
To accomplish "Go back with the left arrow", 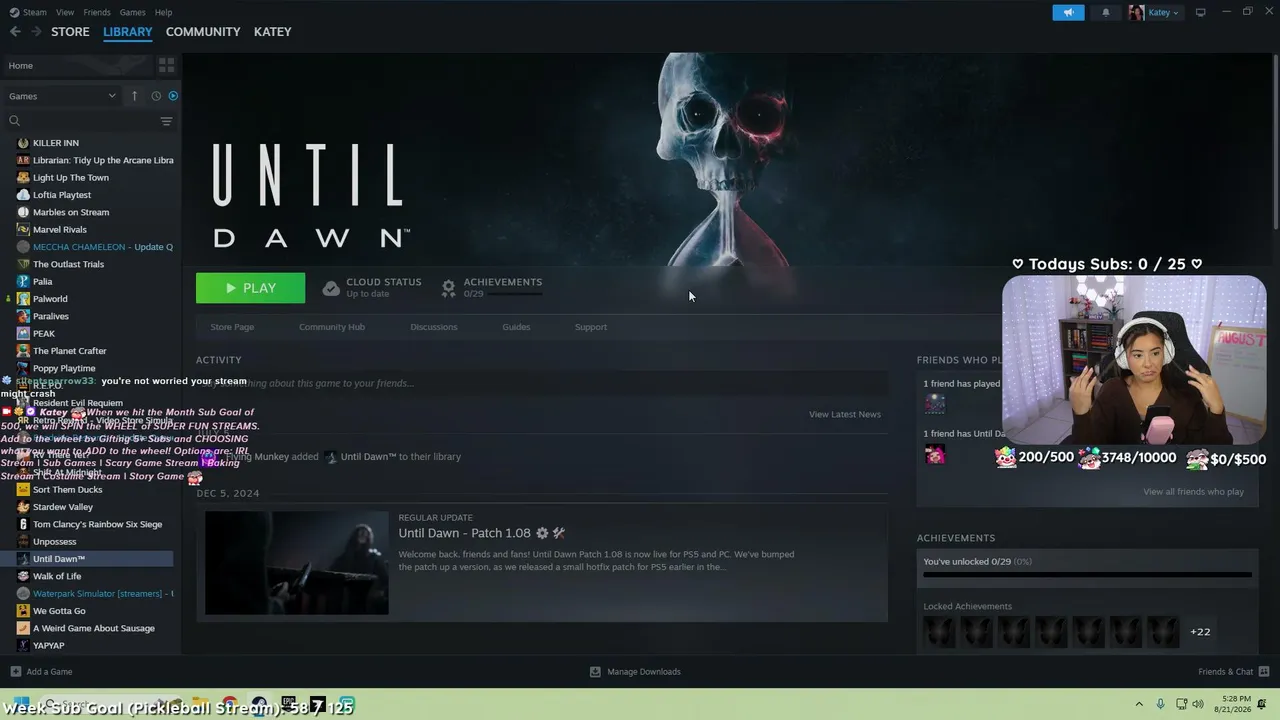I will [15, 32].
